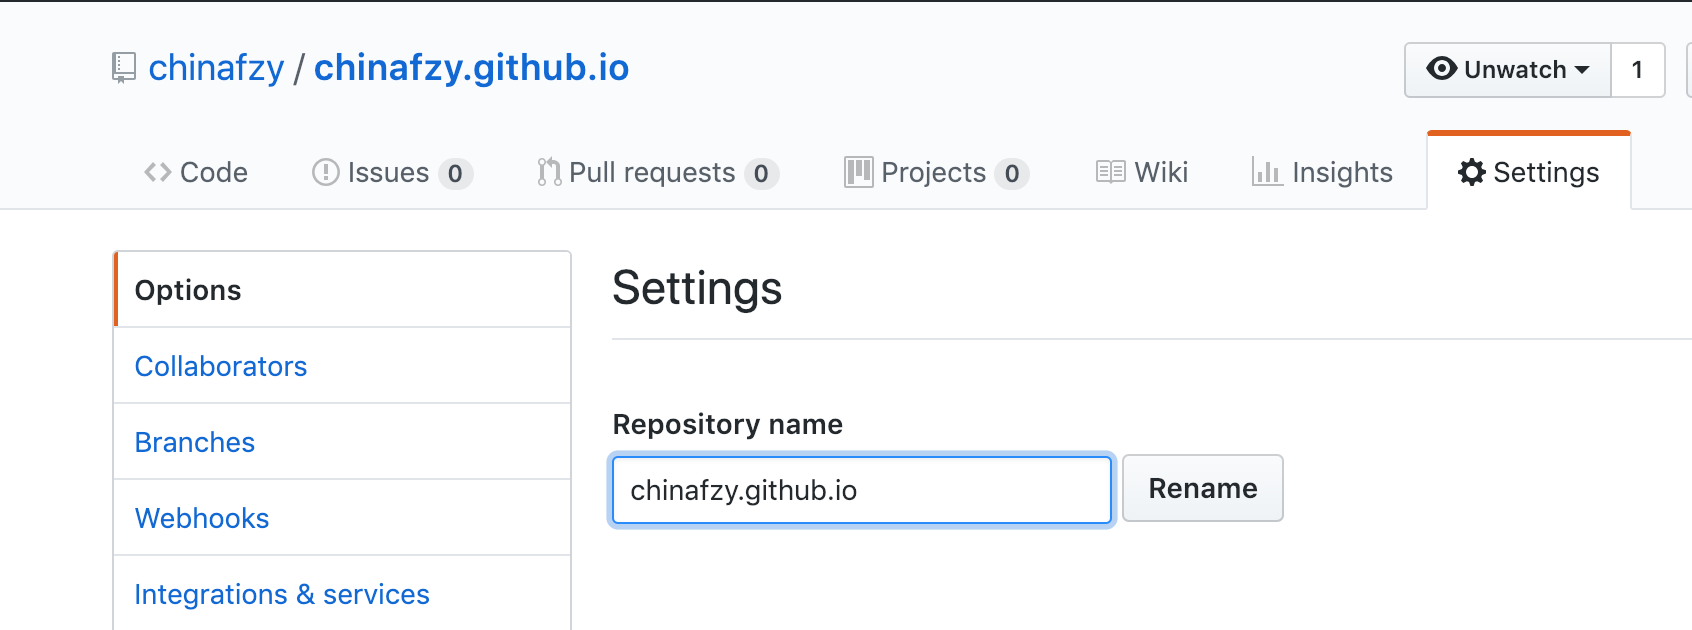Open the chinafzy owner profile link
The image size is (1692, 630).
[216, 68]
